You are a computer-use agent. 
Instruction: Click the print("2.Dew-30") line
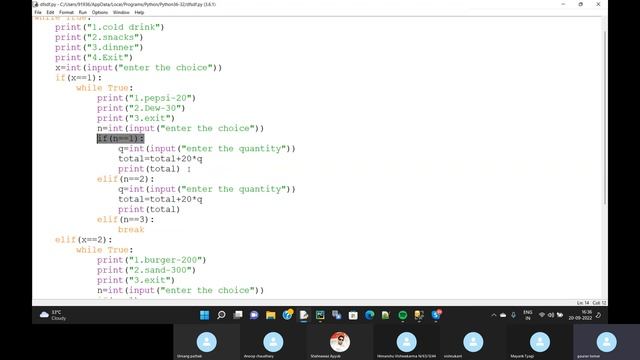tap(141, 108)
